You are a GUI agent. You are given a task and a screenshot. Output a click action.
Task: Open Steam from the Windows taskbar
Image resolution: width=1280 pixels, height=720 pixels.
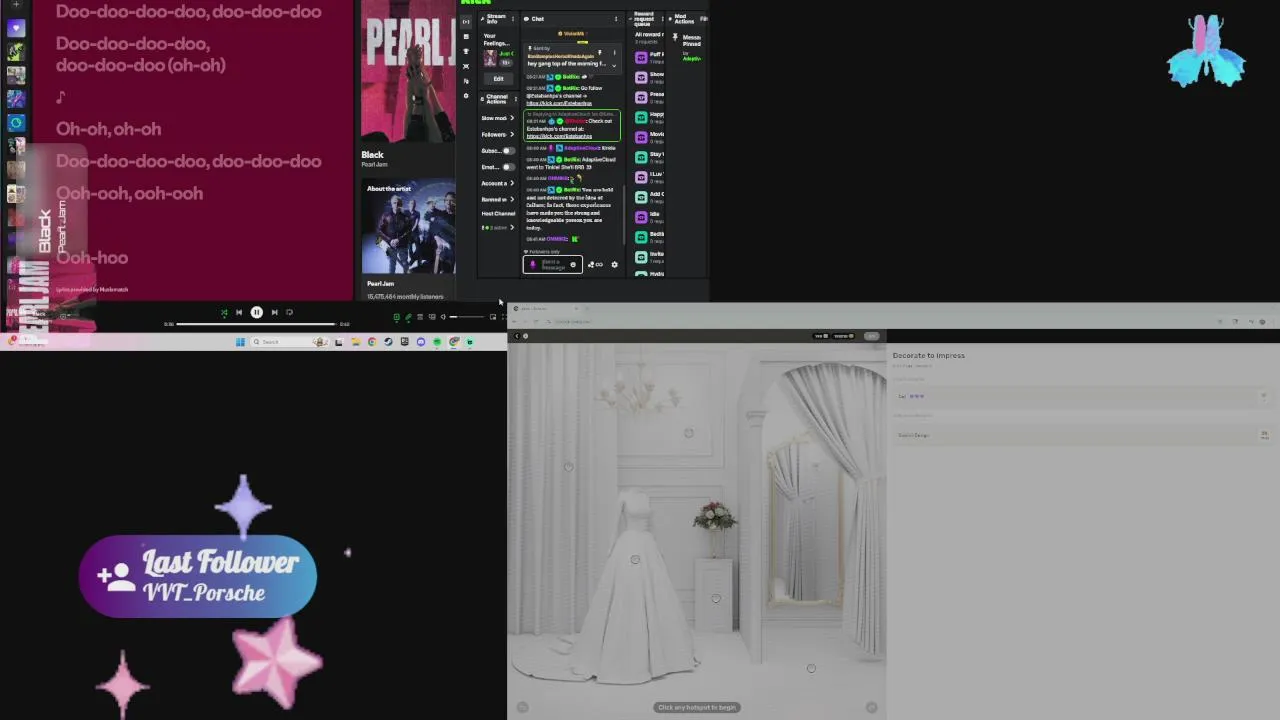tap(388, 342)
